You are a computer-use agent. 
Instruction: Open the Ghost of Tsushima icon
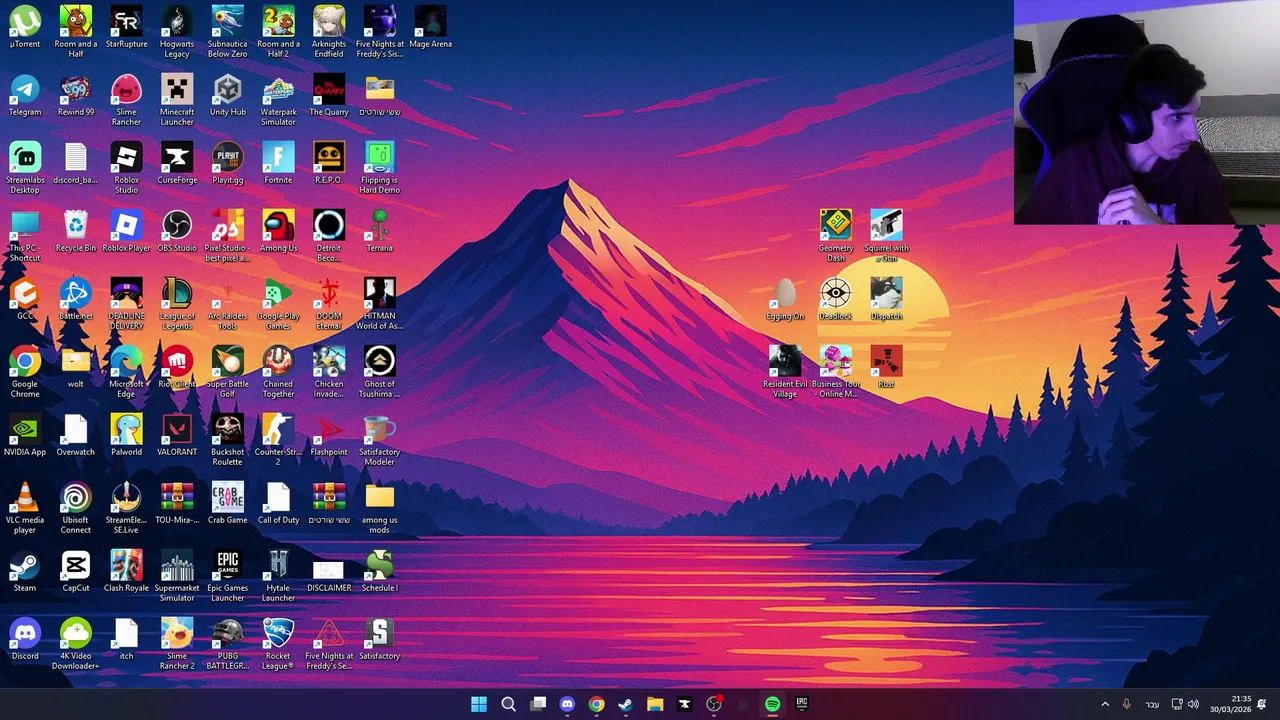(x=380, y=372)
